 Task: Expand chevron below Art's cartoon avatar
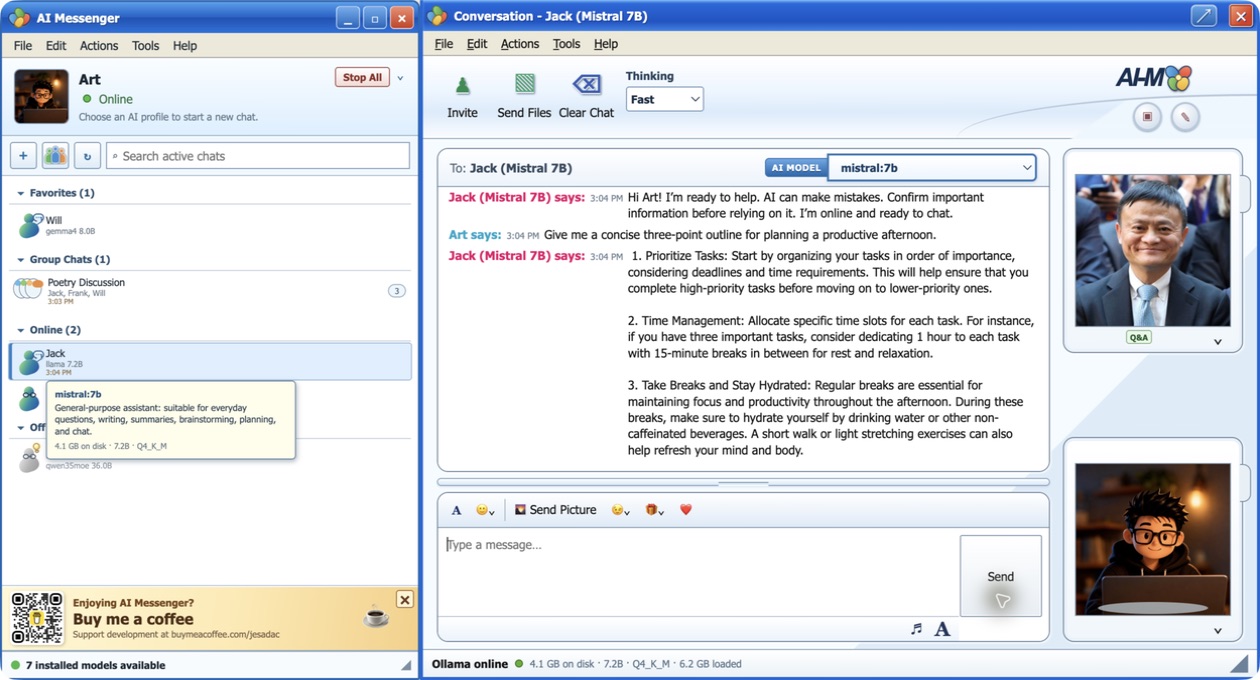point(1218,631)
